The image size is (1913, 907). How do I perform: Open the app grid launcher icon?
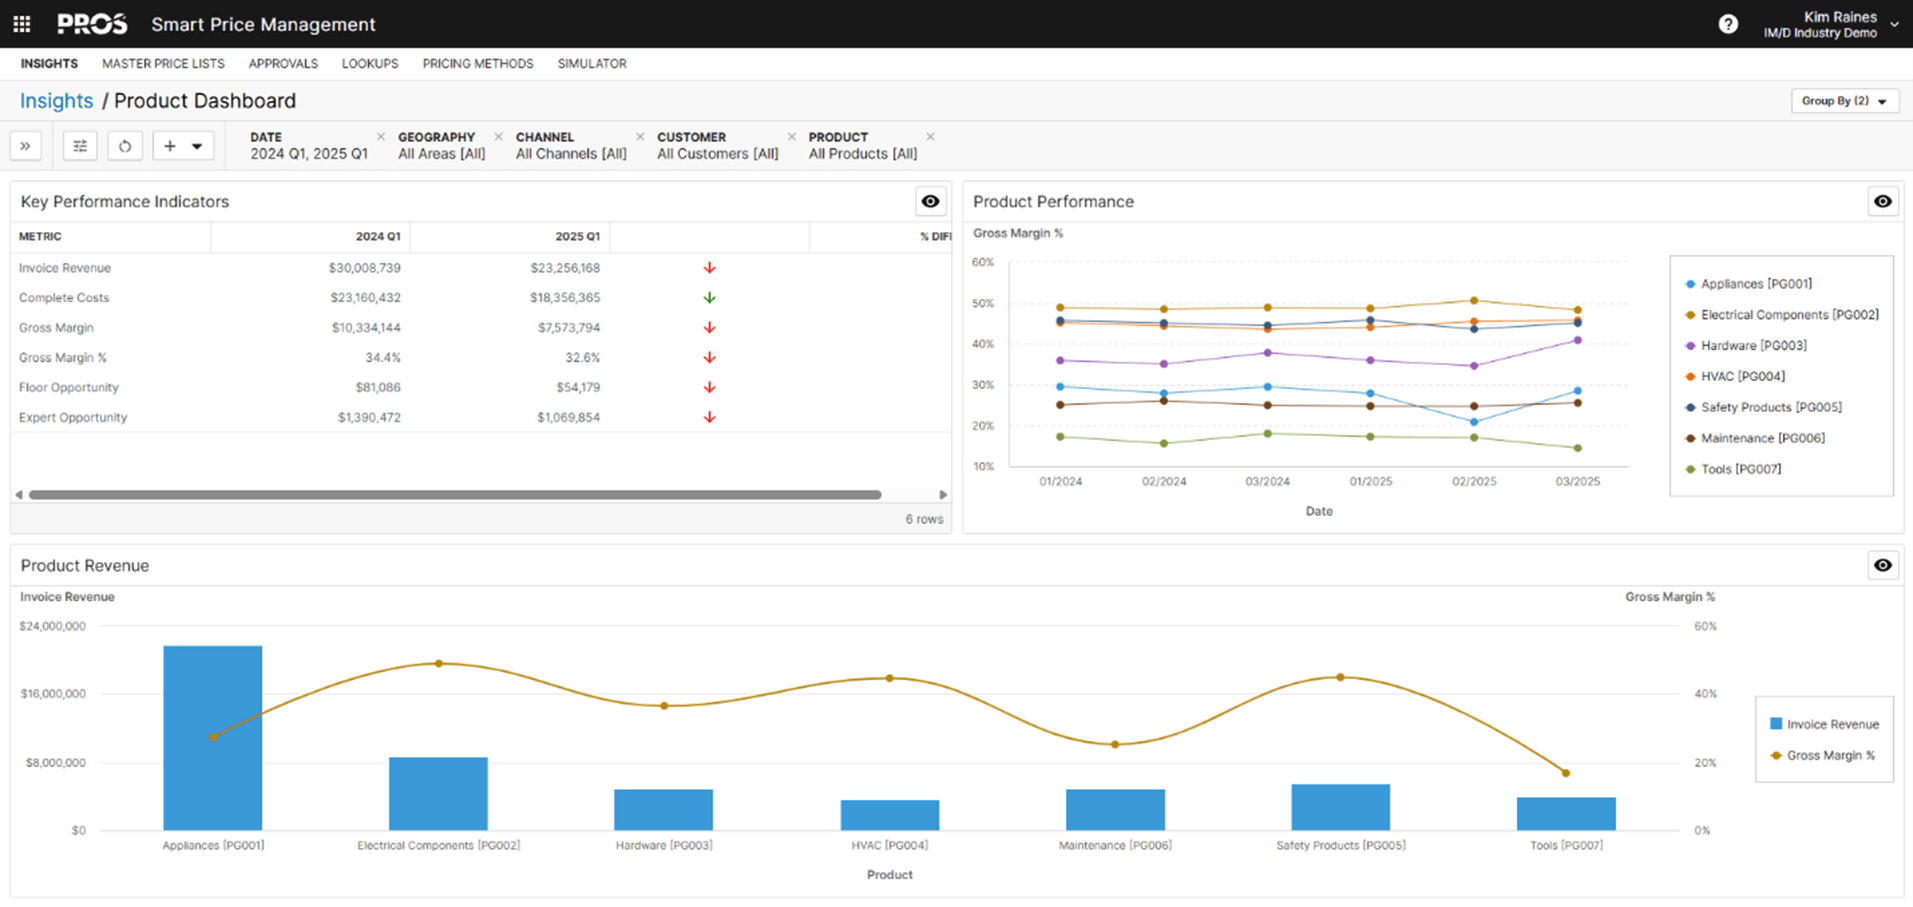tap(21, 23)
